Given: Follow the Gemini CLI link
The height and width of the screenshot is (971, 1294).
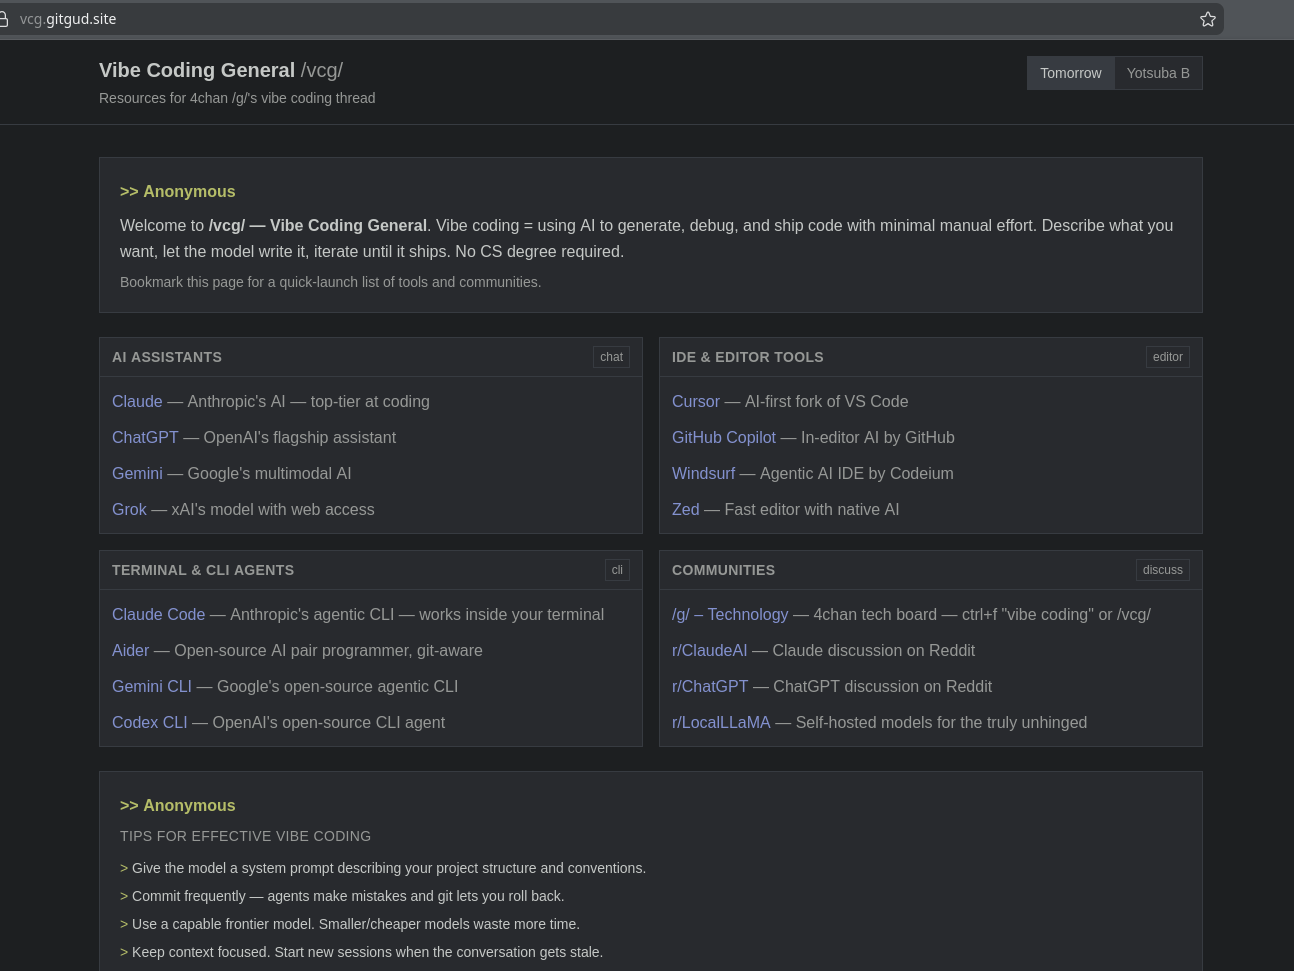Looking at the screenshot, I should pyautogui.click(x=152, y=686).
